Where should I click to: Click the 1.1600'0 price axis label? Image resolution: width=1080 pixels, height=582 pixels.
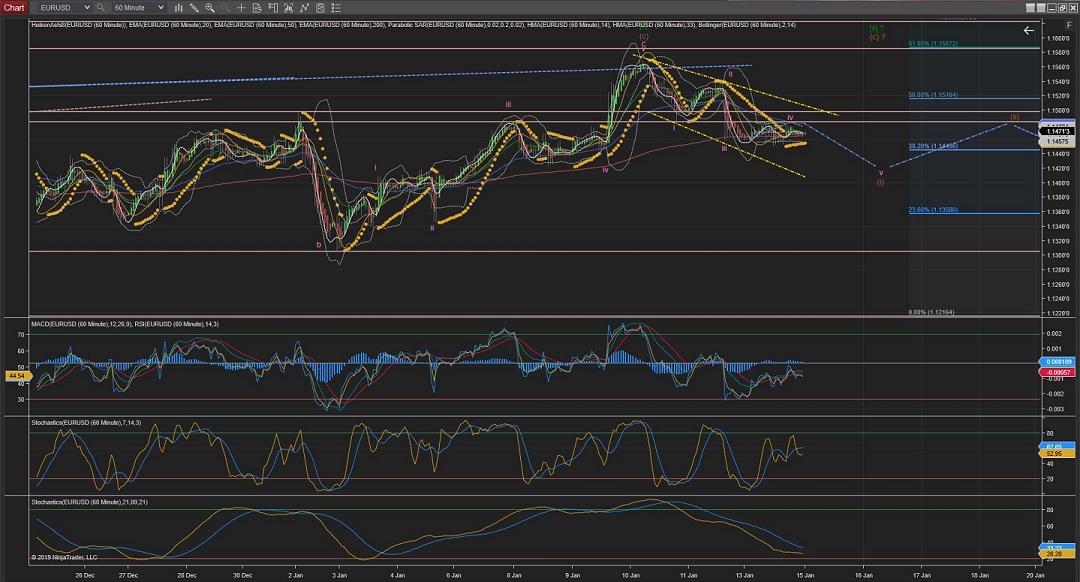(x=1058, y=38)
